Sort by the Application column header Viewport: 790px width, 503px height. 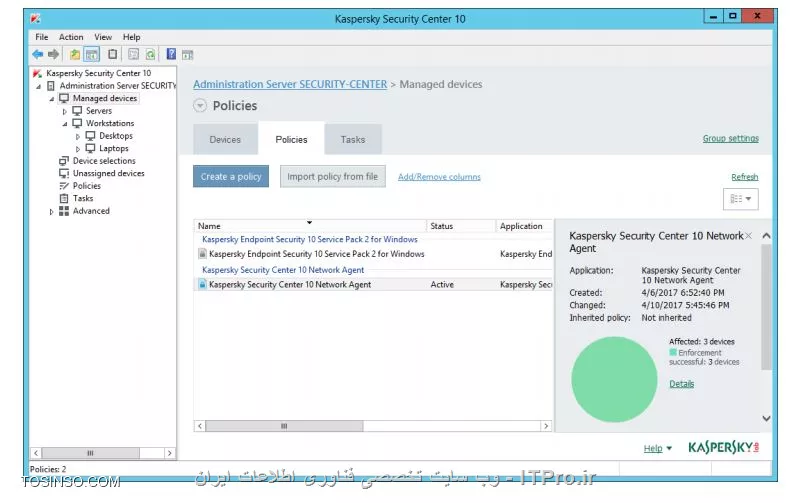click(524, 226)
